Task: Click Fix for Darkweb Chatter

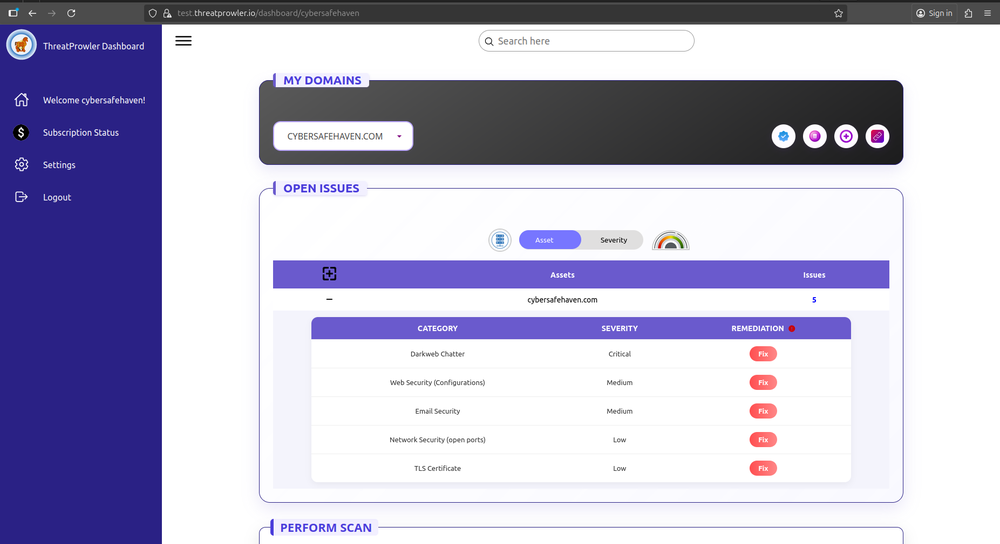Action: click(763, 354)
